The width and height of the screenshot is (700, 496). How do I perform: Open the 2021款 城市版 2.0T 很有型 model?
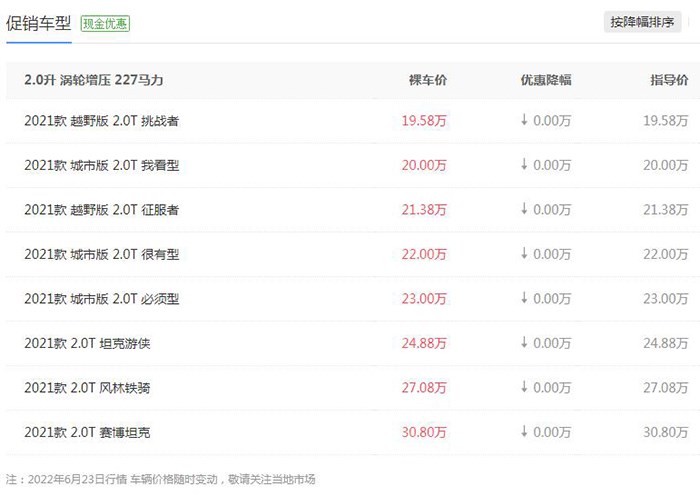(x=102, y=254)
